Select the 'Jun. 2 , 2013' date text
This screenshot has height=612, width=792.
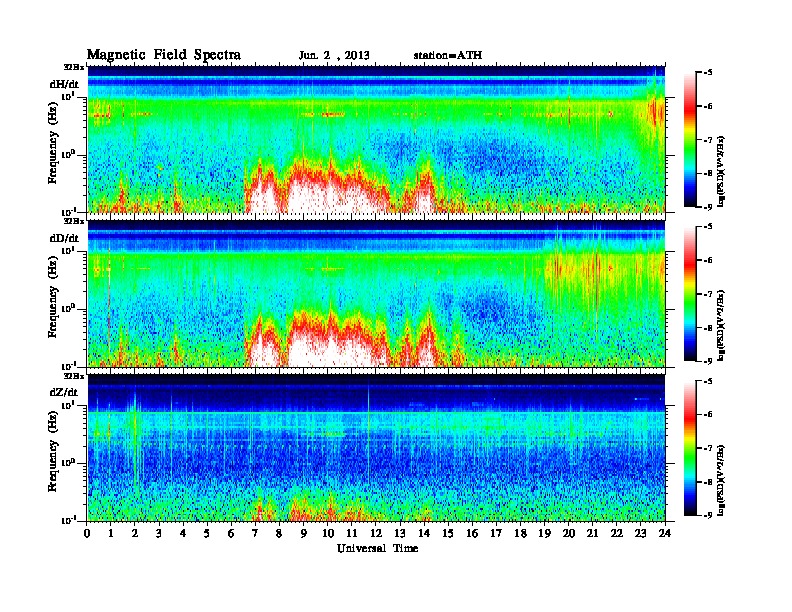click(x=334, y=56)
